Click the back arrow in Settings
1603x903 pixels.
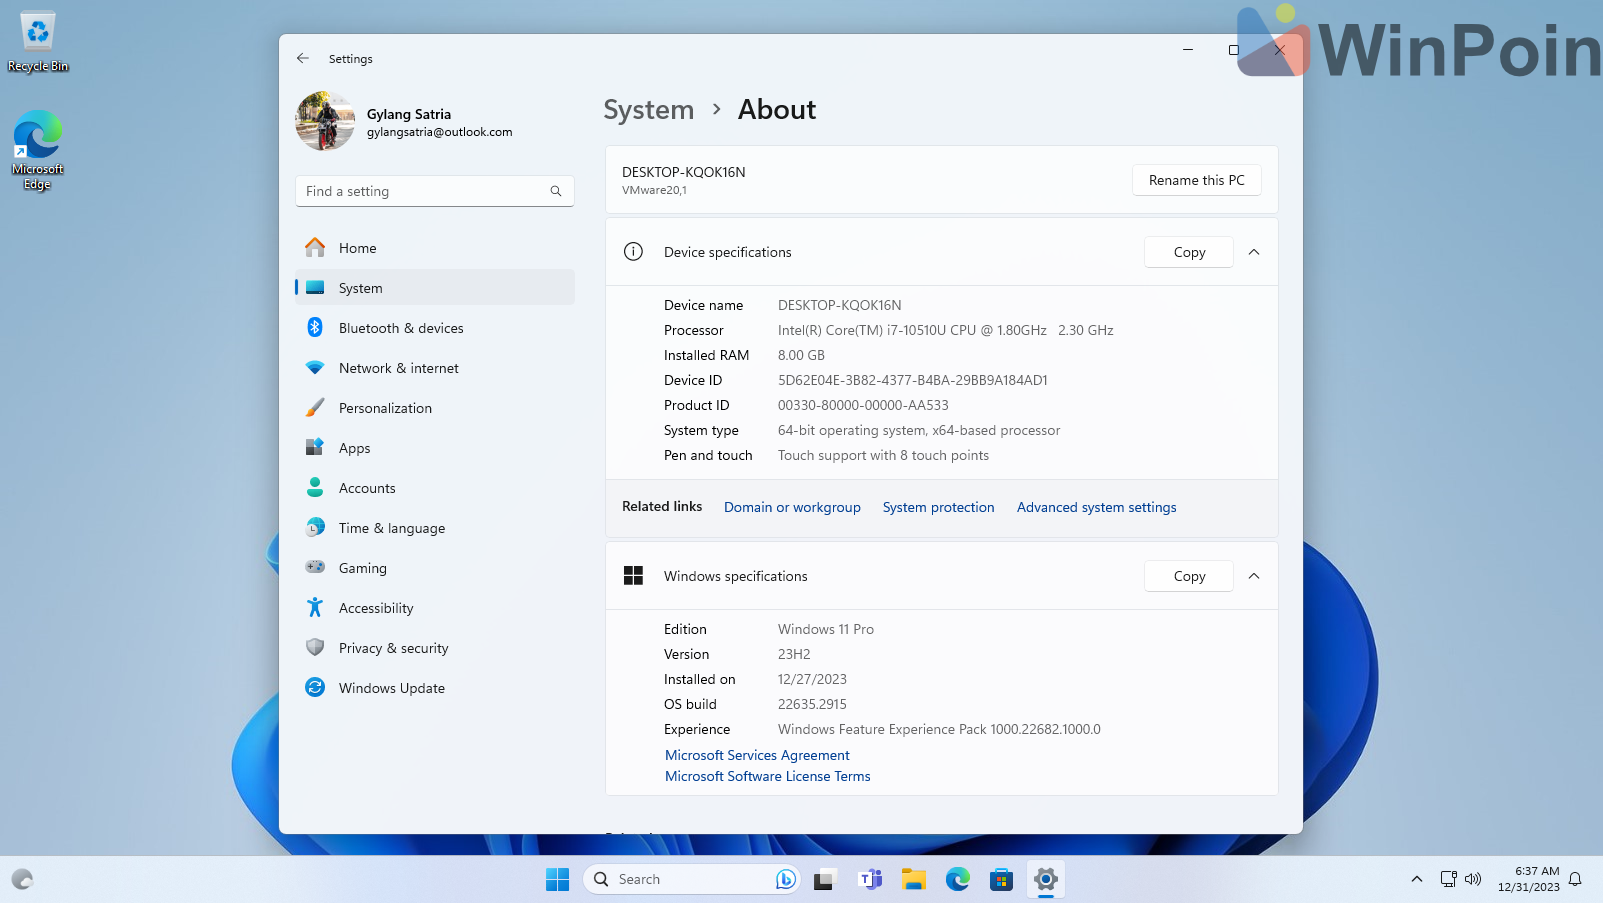[303, 59]
